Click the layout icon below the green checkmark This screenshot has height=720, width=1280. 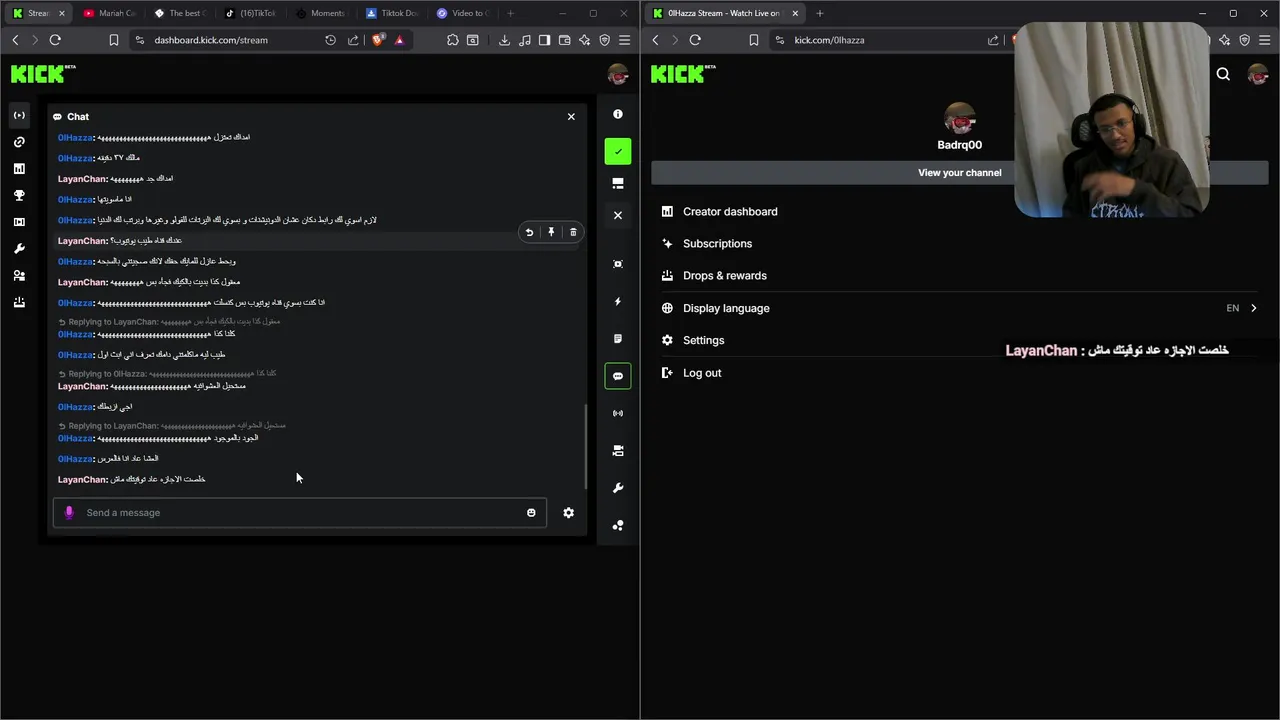[x=618, y=184]
